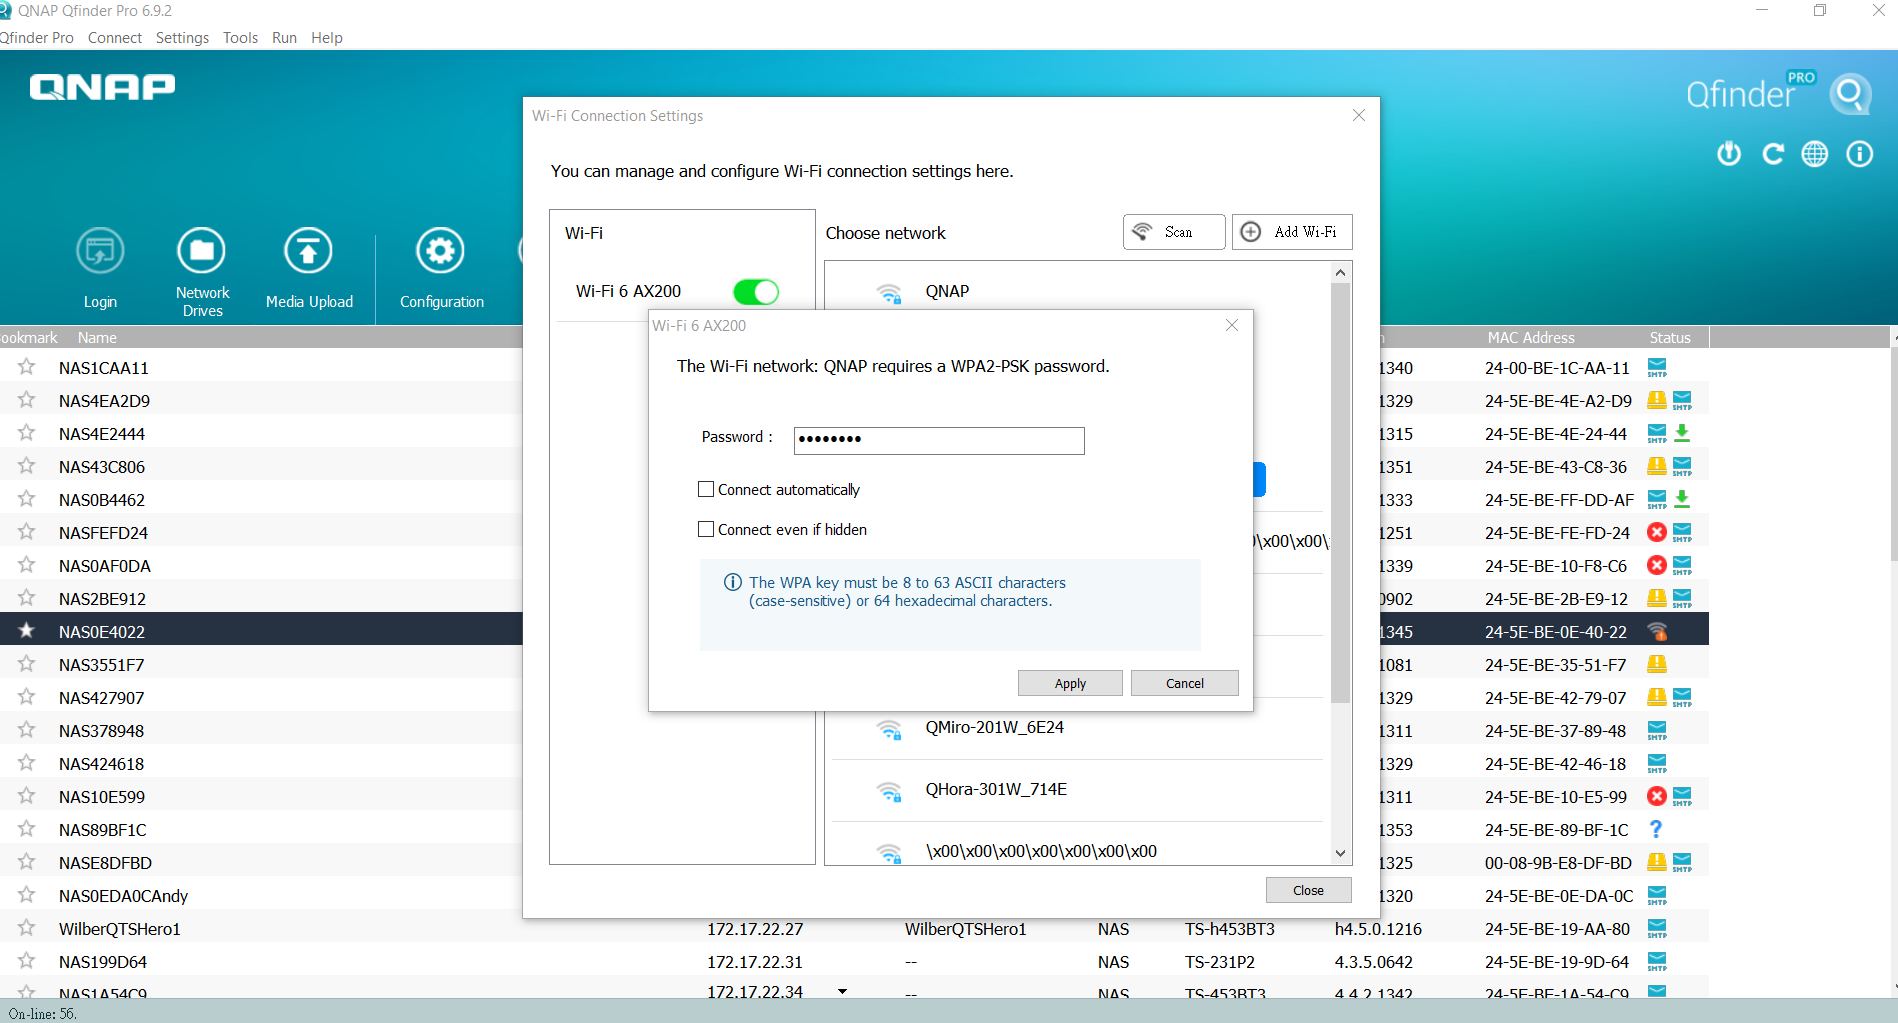This screenshot has width=1898, height=1023.
Task: Disable the Wi-Fi 6 AX200 toggle
Action: [756, 292]
